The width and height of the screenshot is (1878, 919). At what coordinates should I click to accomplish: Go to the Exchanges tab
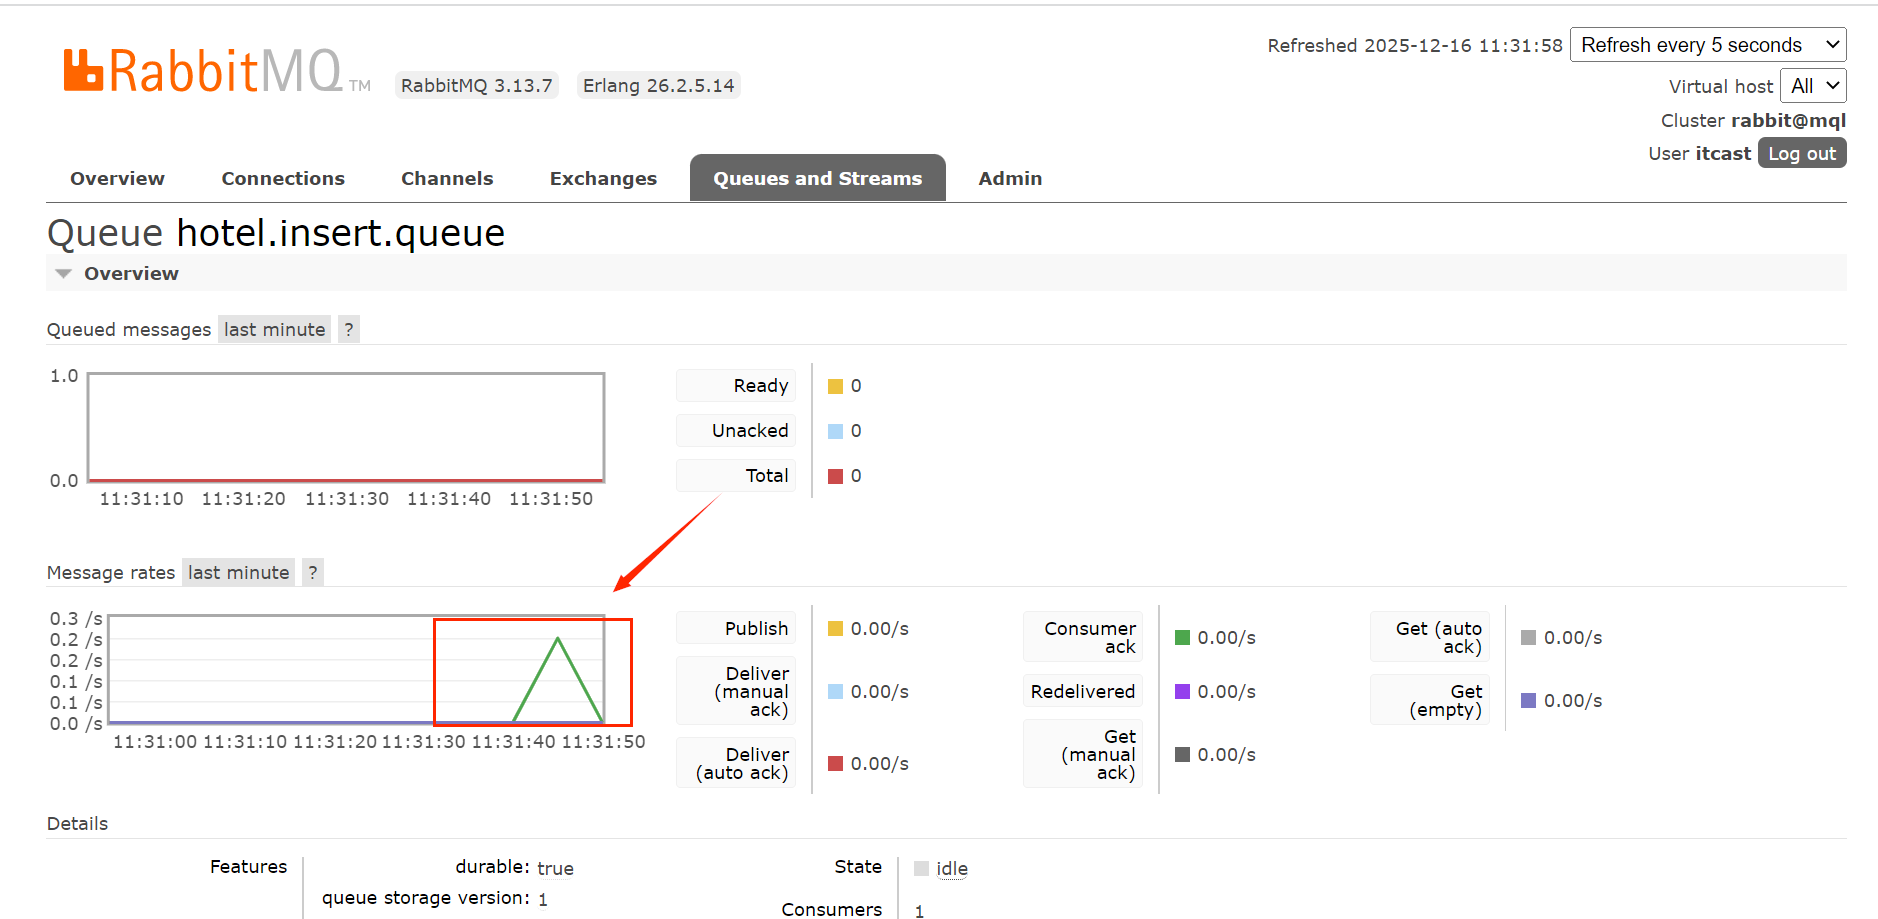[x=603, y=179]
